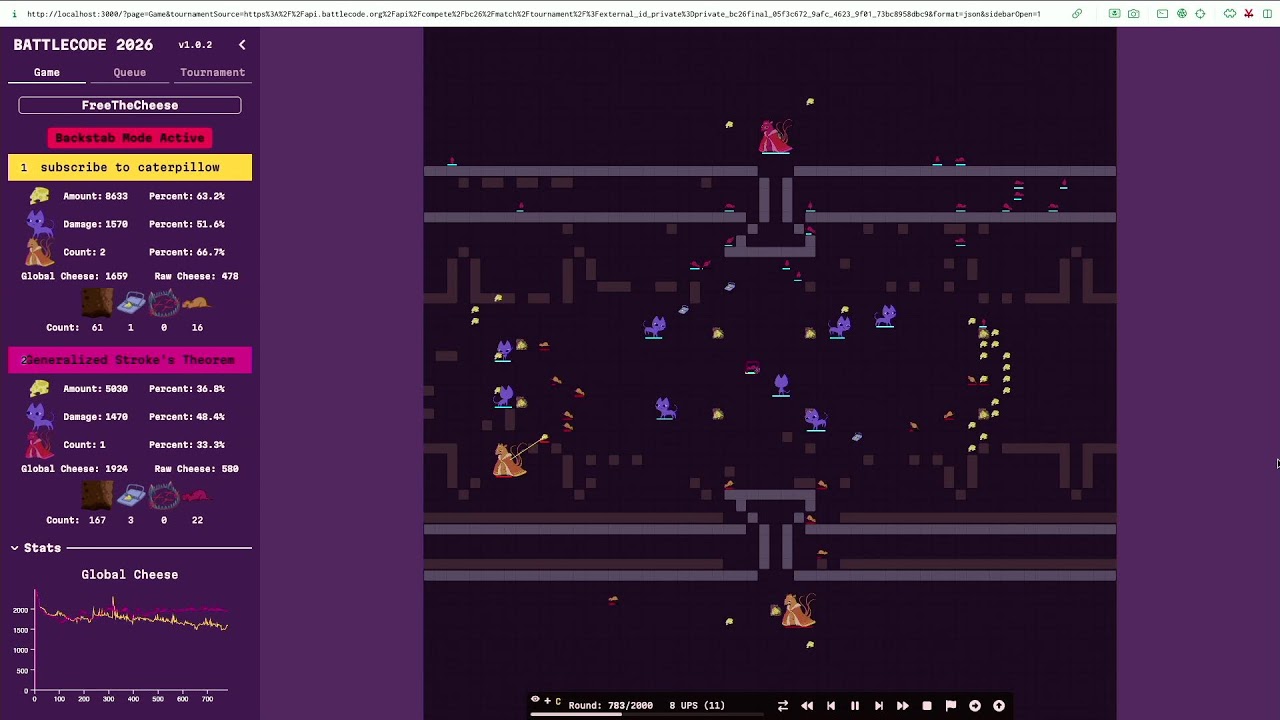
Task: Click second team's dirt block icon
Action: click(x=97, y=496)
